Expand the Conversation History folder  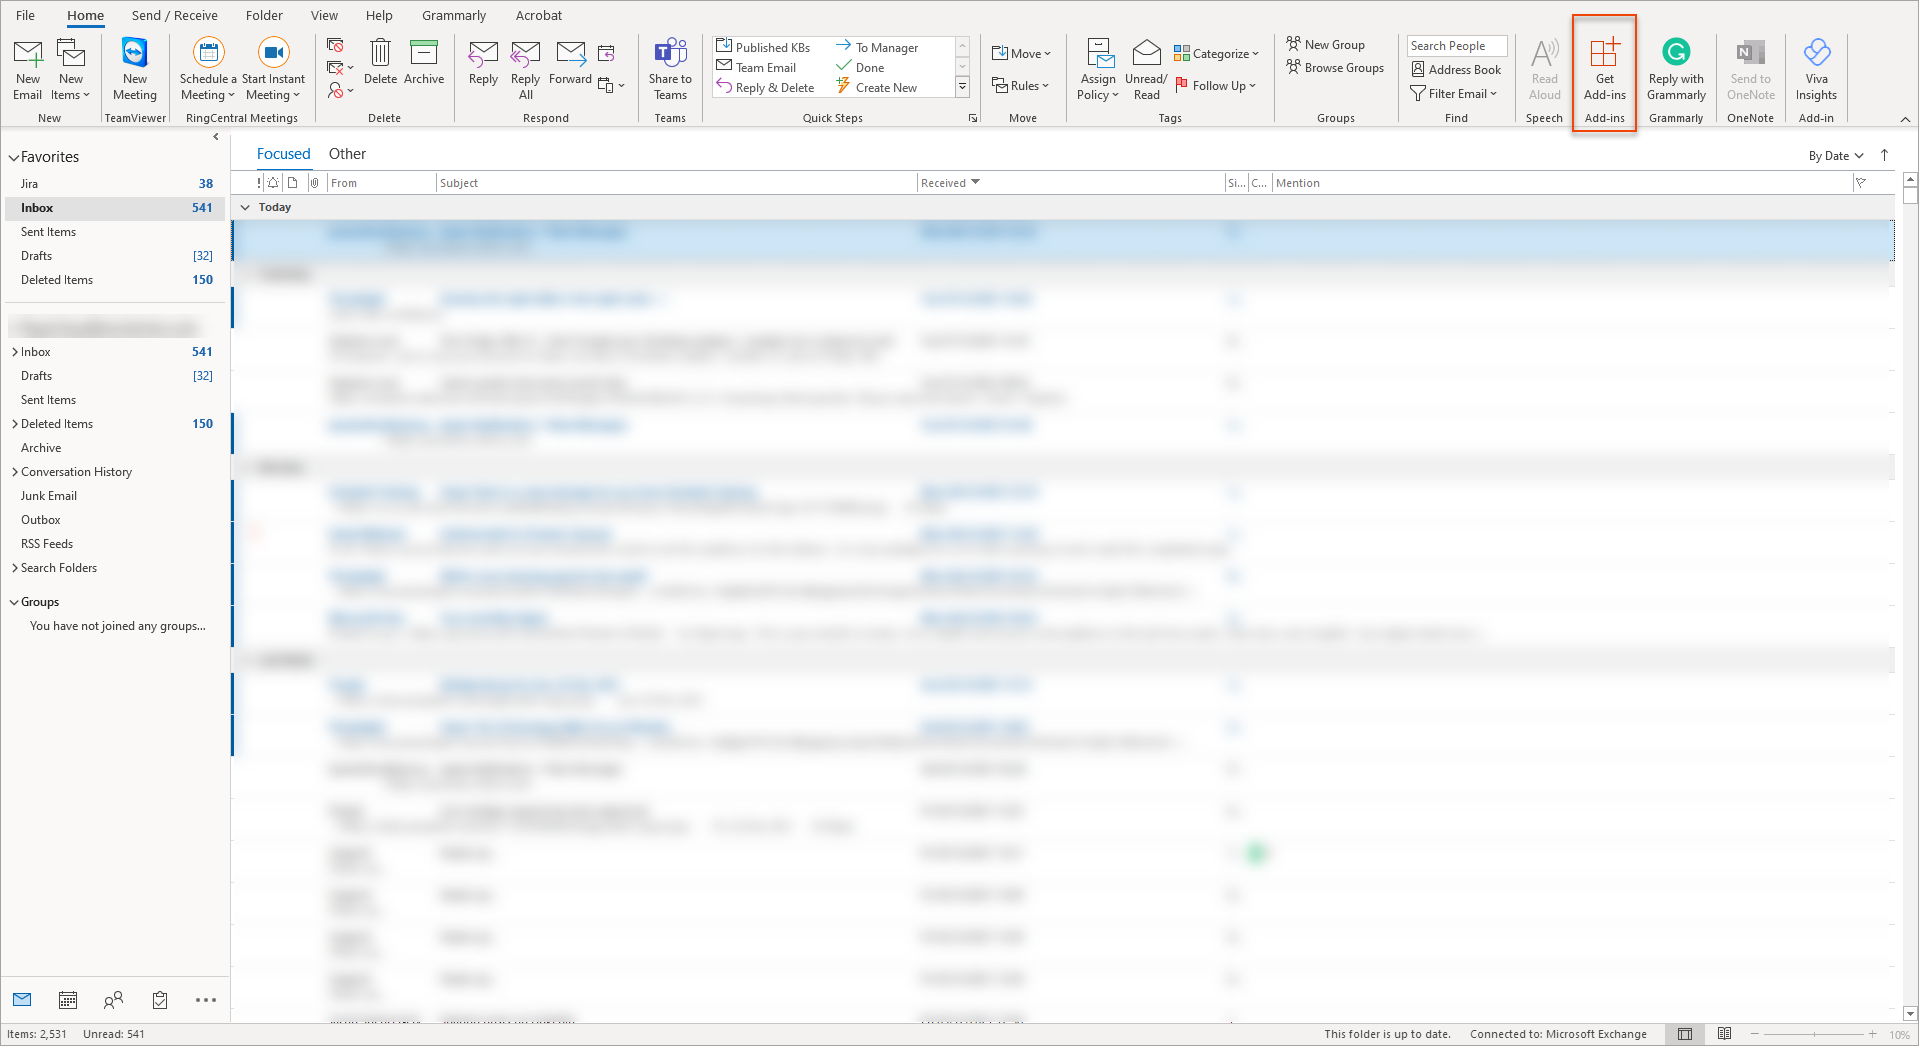[15, 472]
